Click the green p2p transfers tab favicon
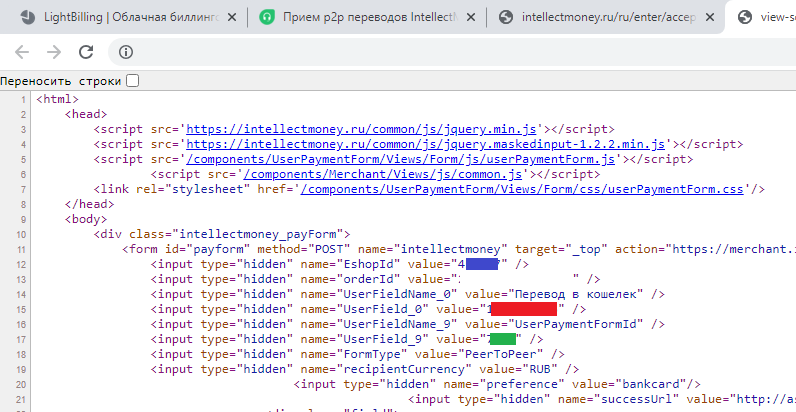This screenshot has width=796, height=412. click(x=267, y=17)
